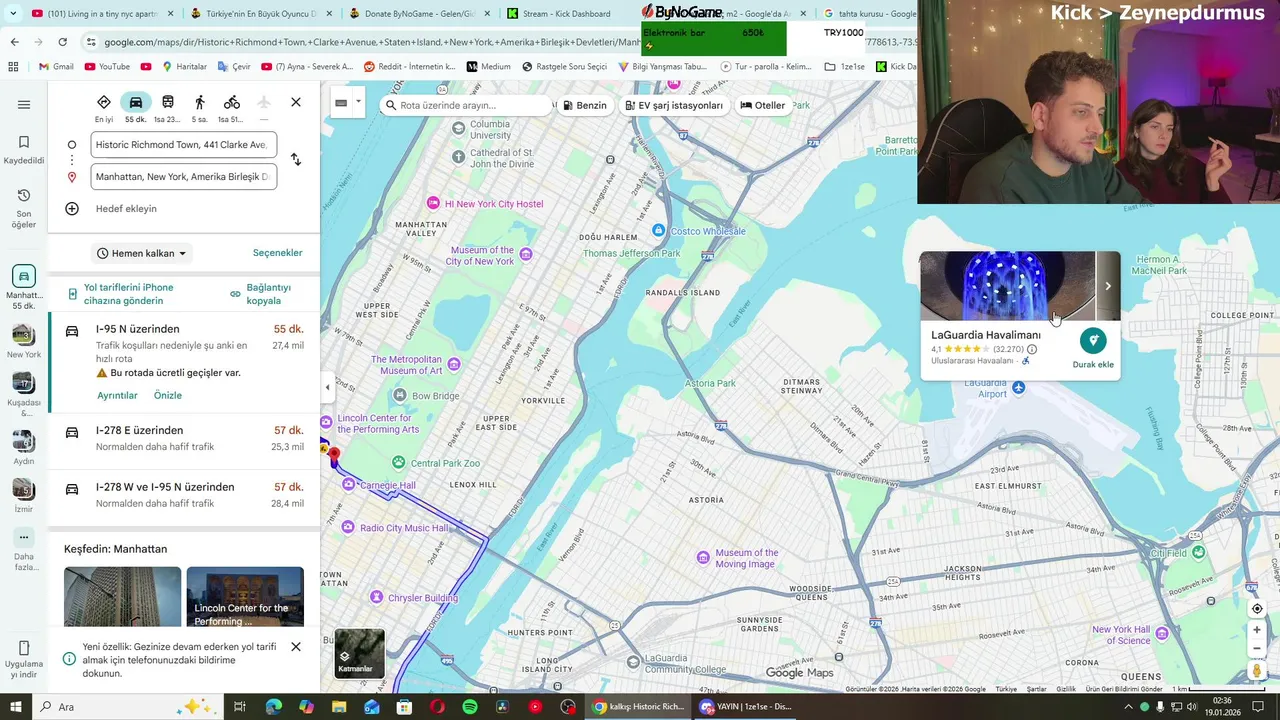Image resolution: width=1280 pixels, height=720 pixels.
Task: Zoom in the map
Action: [x=1257, y=630]
